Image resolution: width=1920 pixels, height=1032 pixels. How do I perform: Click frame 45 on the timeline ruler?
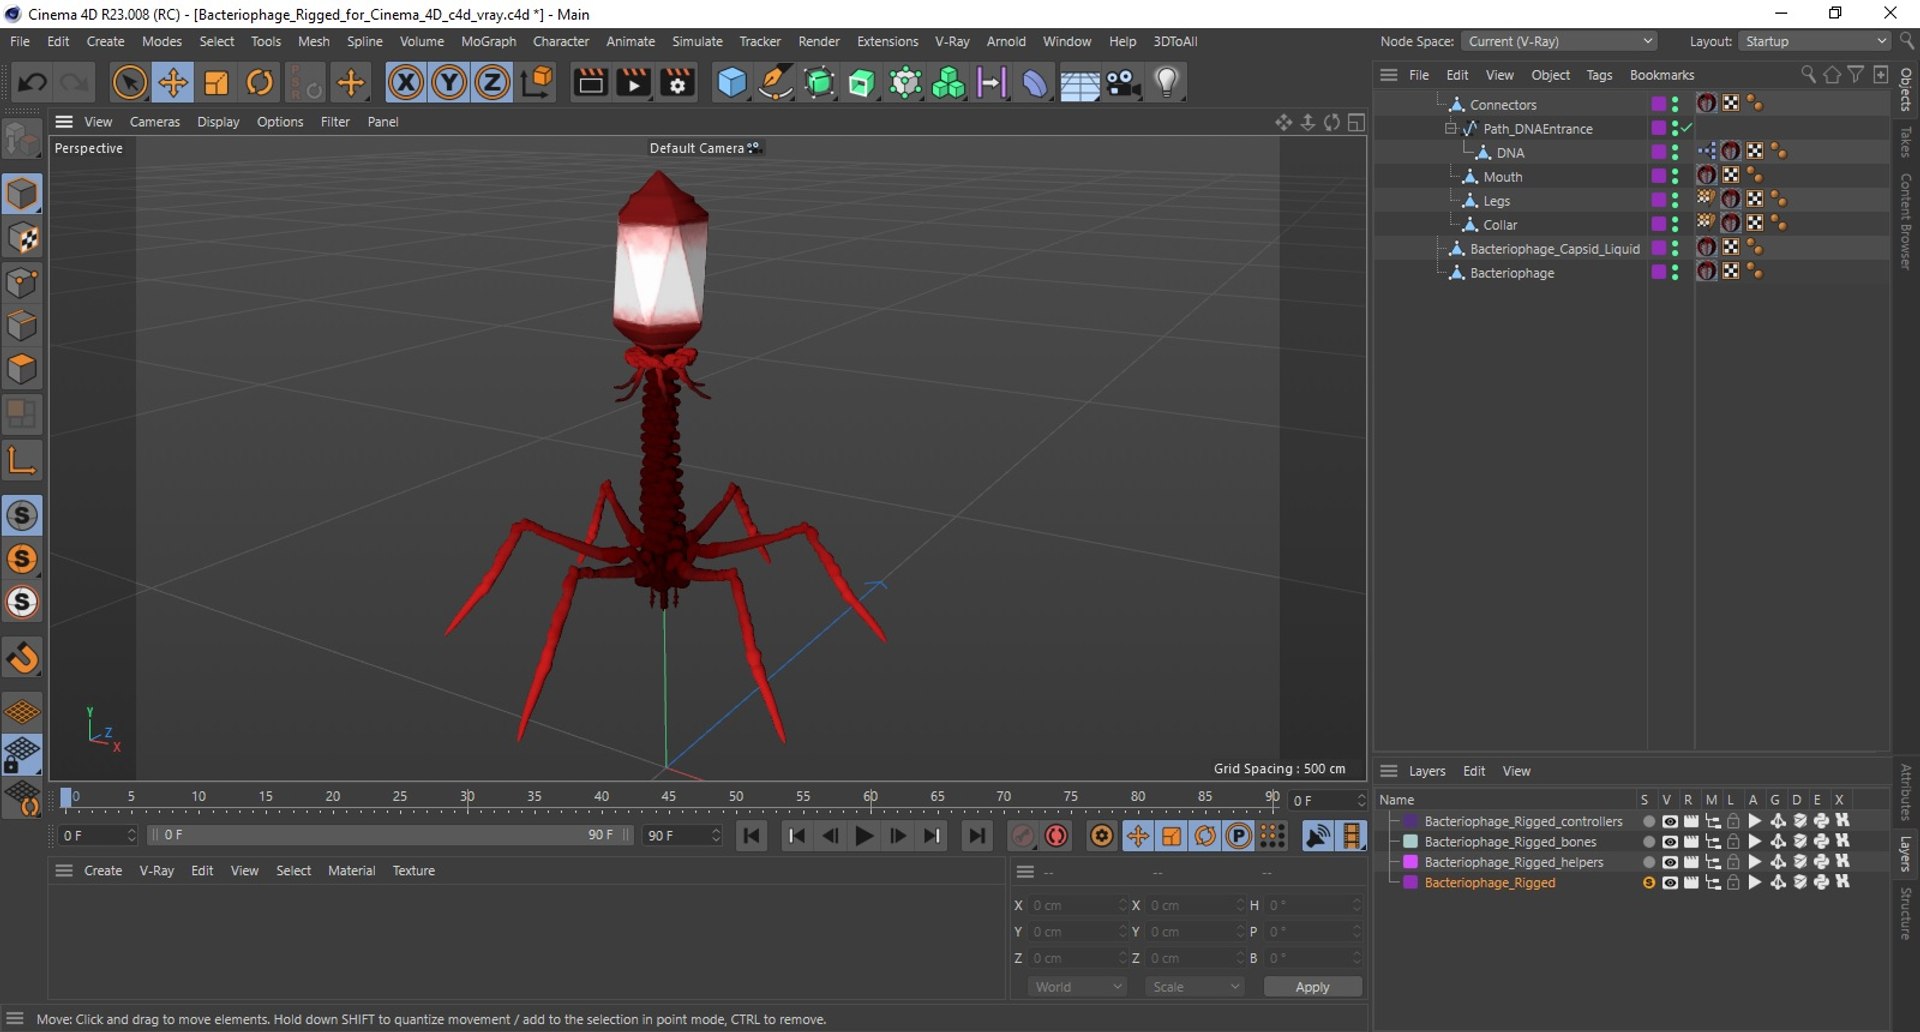(x=668, y=797)
